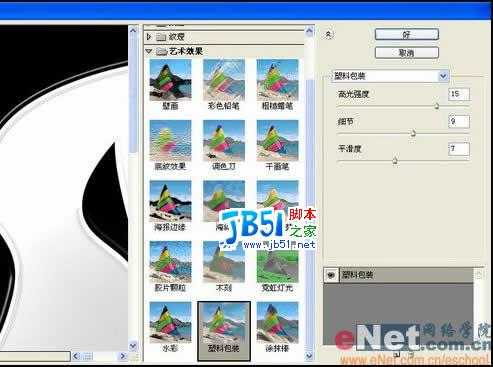This screenshot has height=367, width=493.
Task: Click the preview pane vertical scroll up arrow
Action: pyautogui.click(x=133, y=30)
